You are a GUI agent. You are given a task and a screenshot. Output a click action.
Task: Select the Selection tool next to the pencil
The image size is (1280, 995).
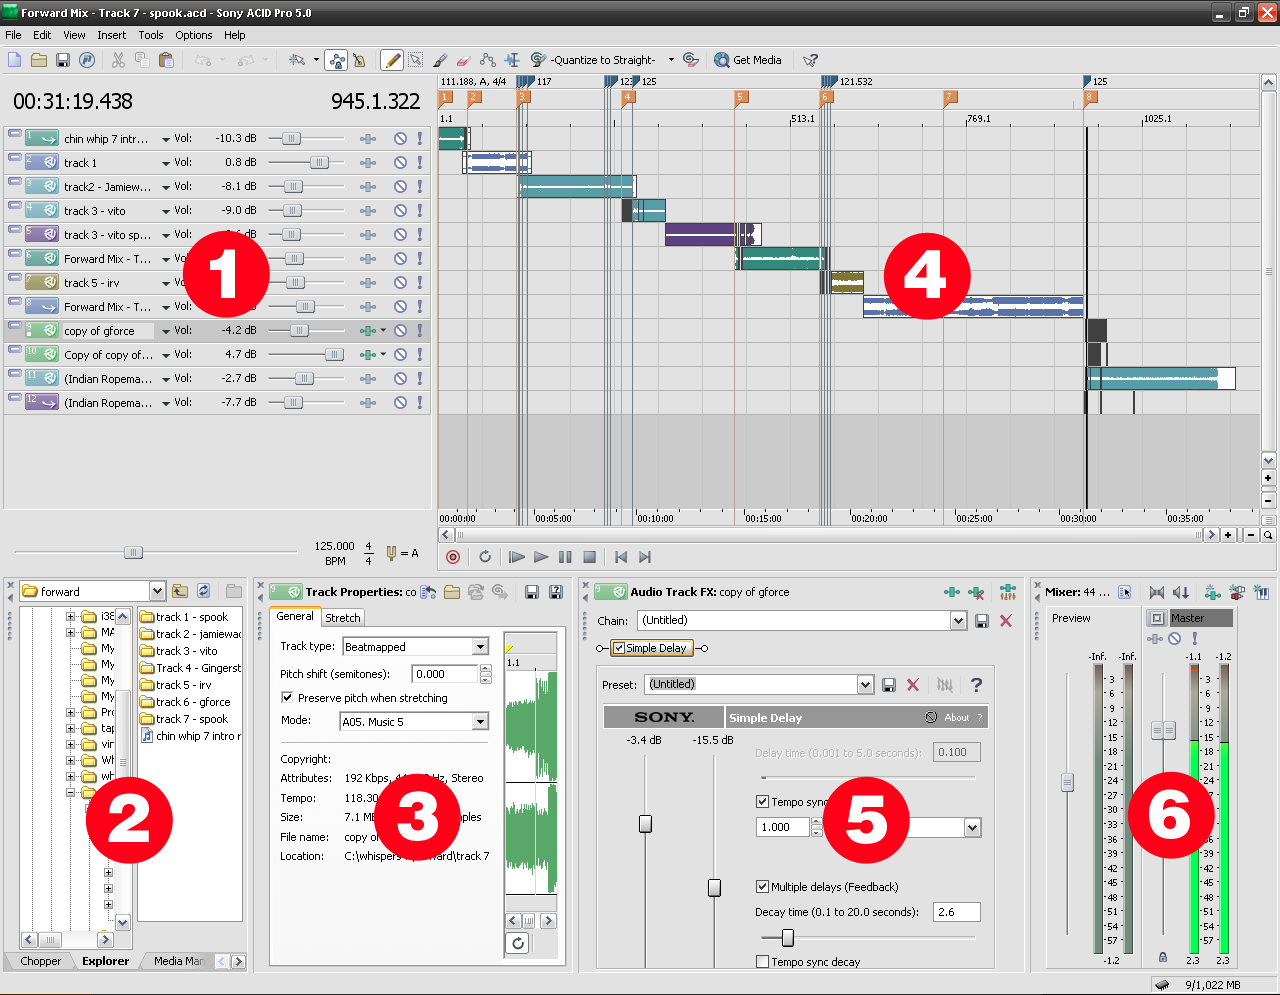click(x=415, y=60)
